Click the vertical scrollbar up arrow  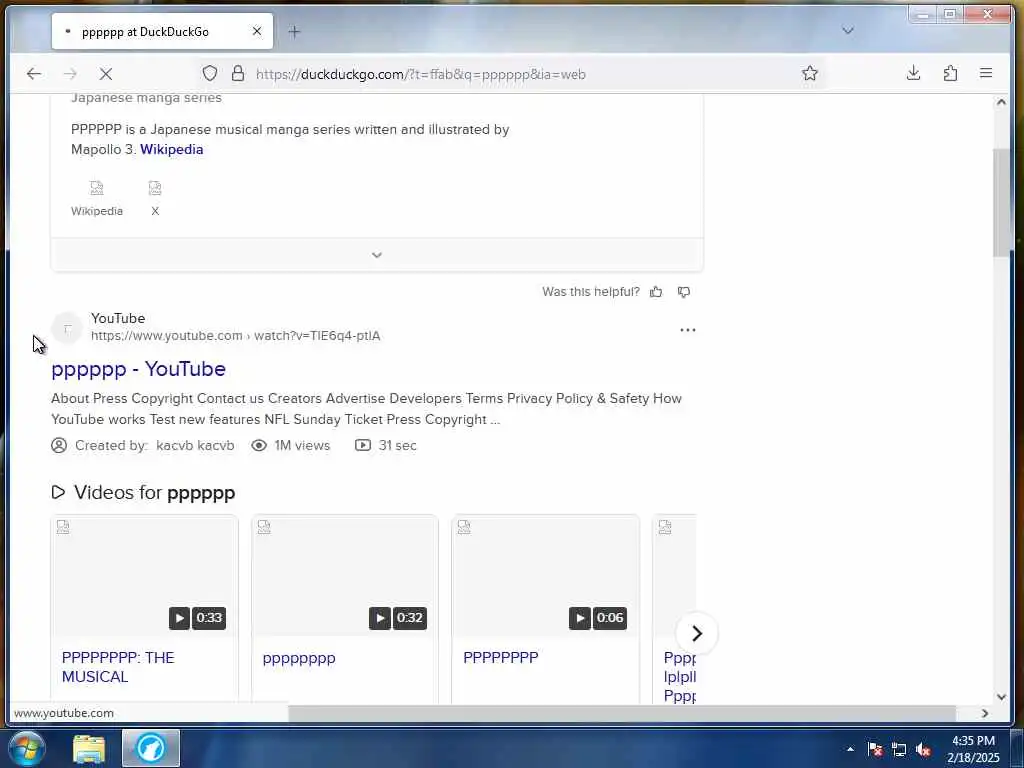coord(1001,103)
